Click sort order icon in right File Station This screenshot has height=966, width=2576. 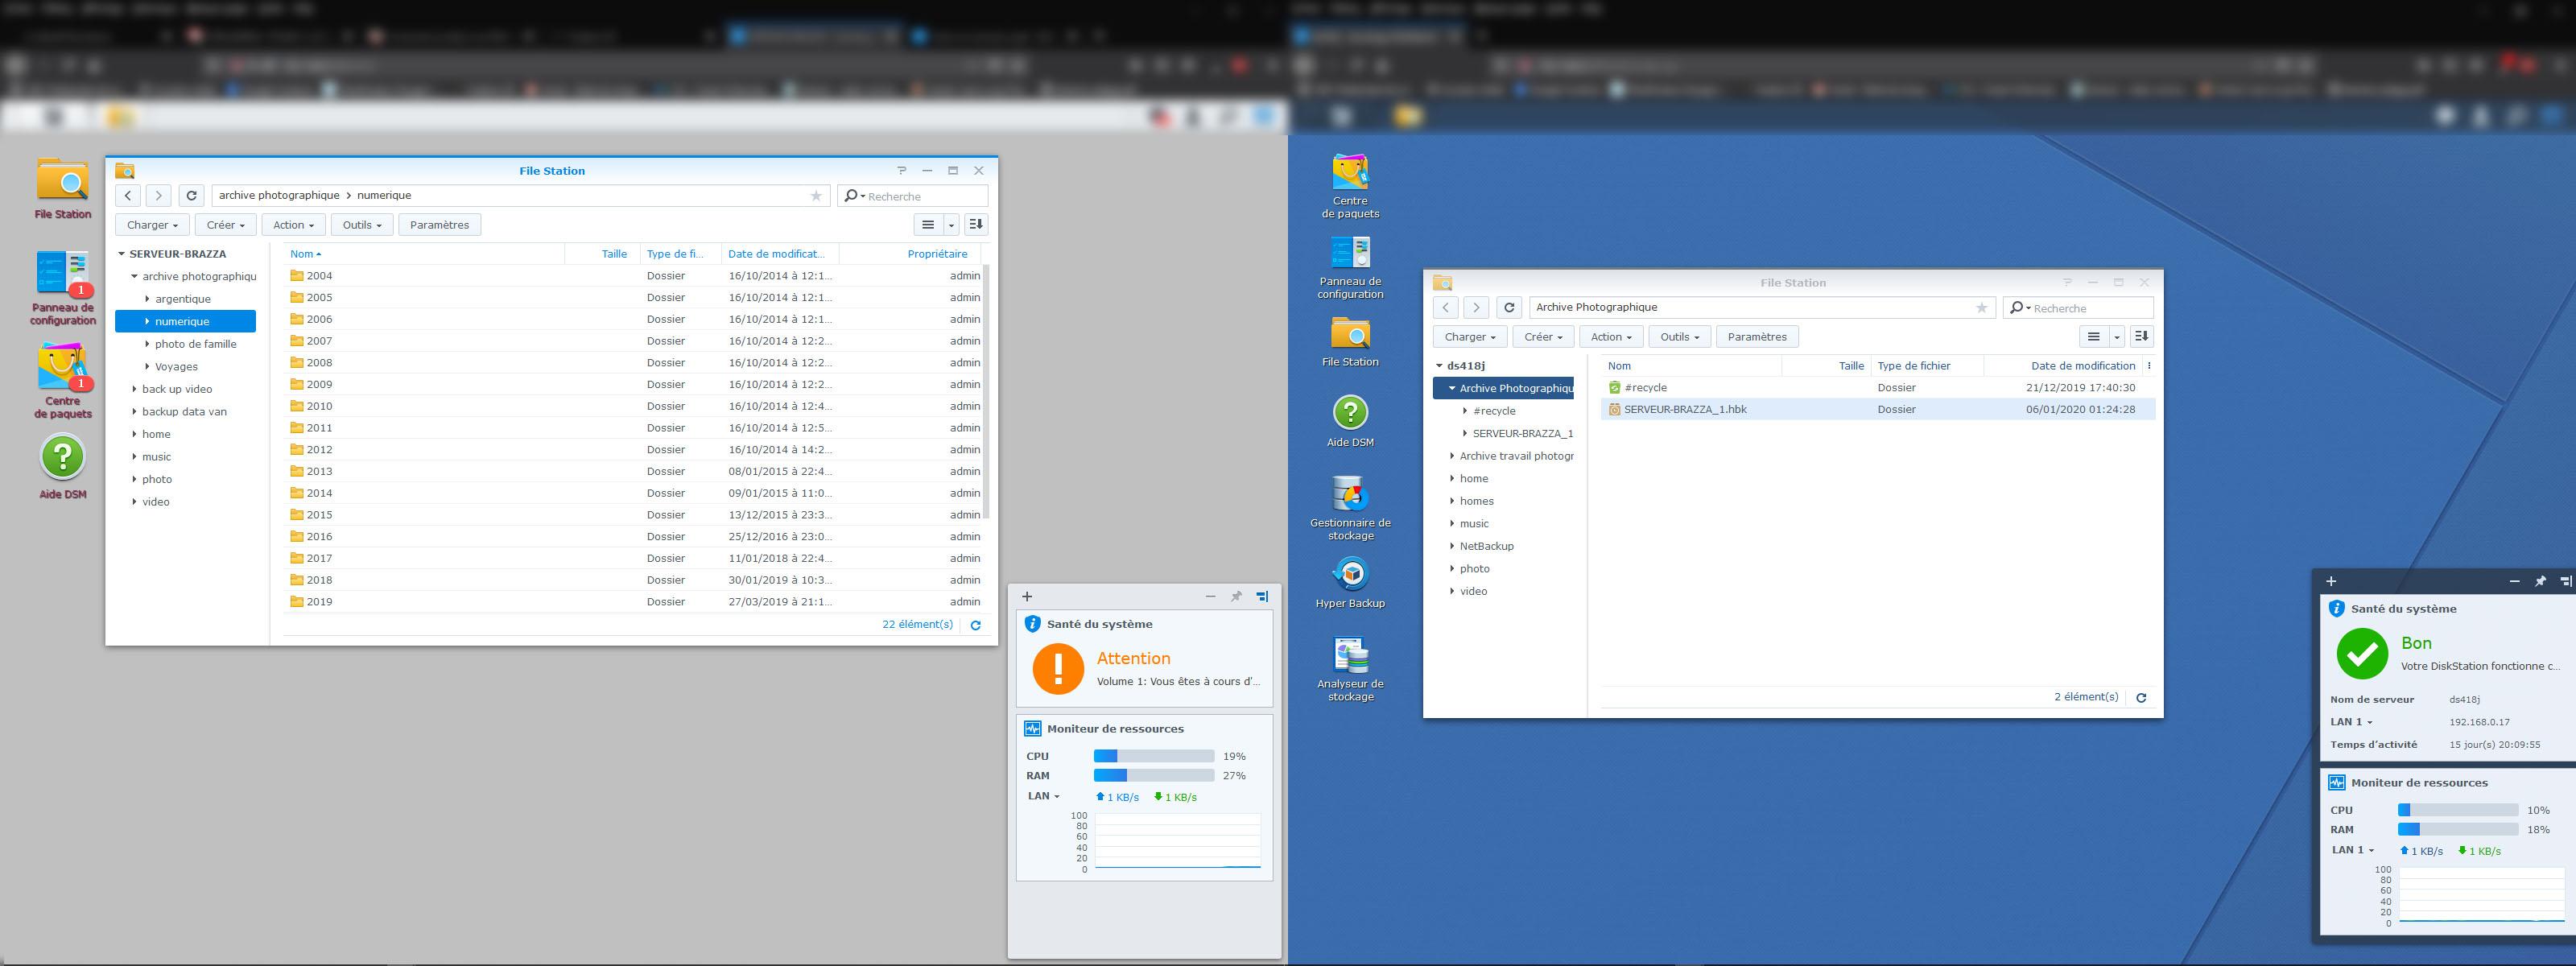pyautogui.click(x=2141, y=337)
